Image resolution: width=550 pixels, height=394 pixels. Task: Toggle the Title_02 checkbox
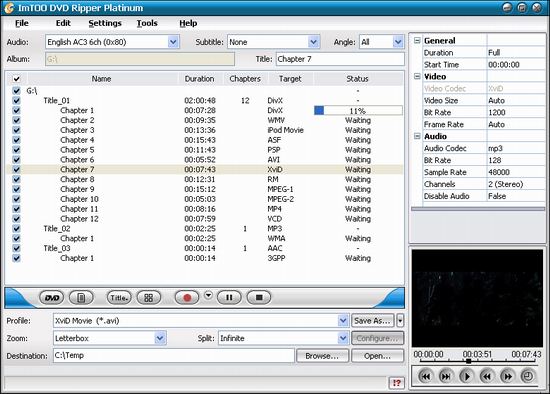[16, 228]
